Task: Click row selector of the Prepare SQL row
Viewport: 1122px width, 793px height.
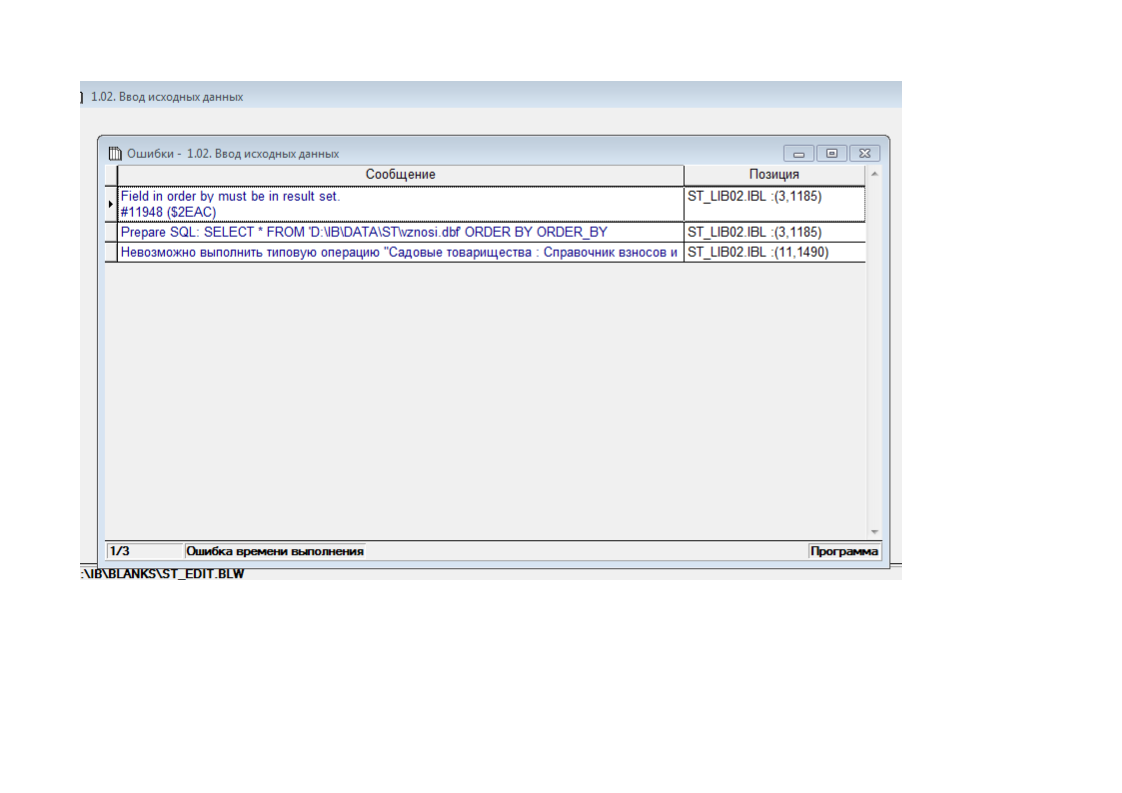Action: [x=111, y=232]
